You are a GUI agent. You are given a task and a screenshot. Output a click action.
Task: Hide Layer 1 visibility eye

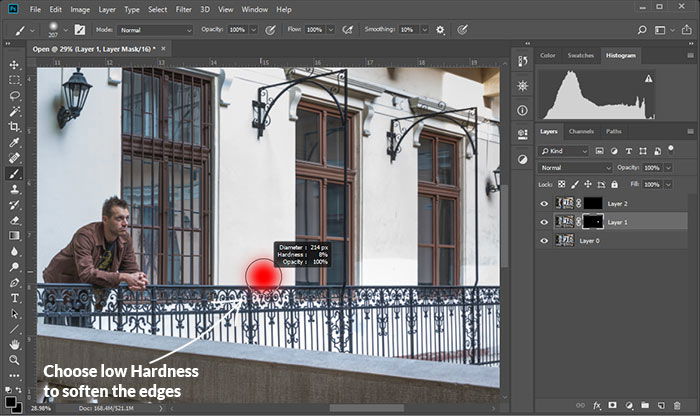[x=544, y=222]
